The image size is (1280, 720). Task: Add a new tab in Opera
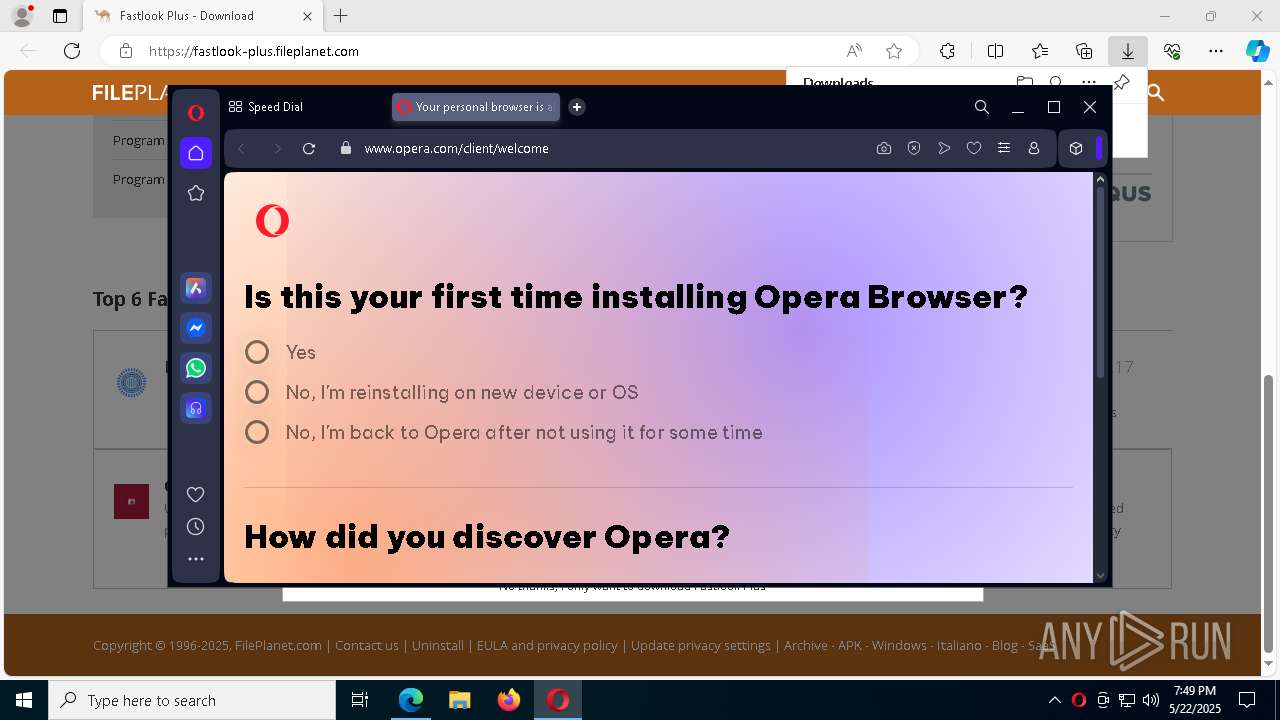[x=577, y=107]
